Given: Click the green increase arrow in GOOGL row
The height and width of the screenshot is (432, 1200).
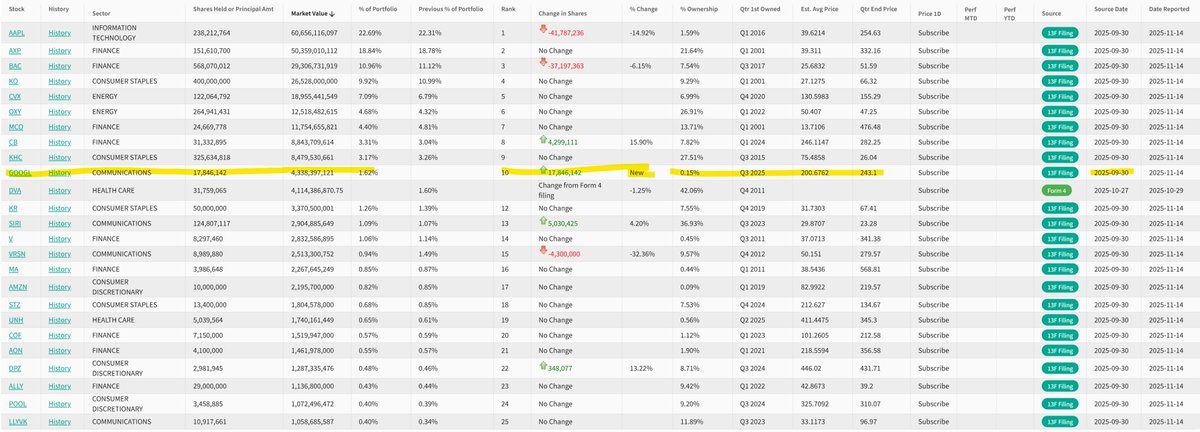Looking at the screenshot, I should point(543,171).
